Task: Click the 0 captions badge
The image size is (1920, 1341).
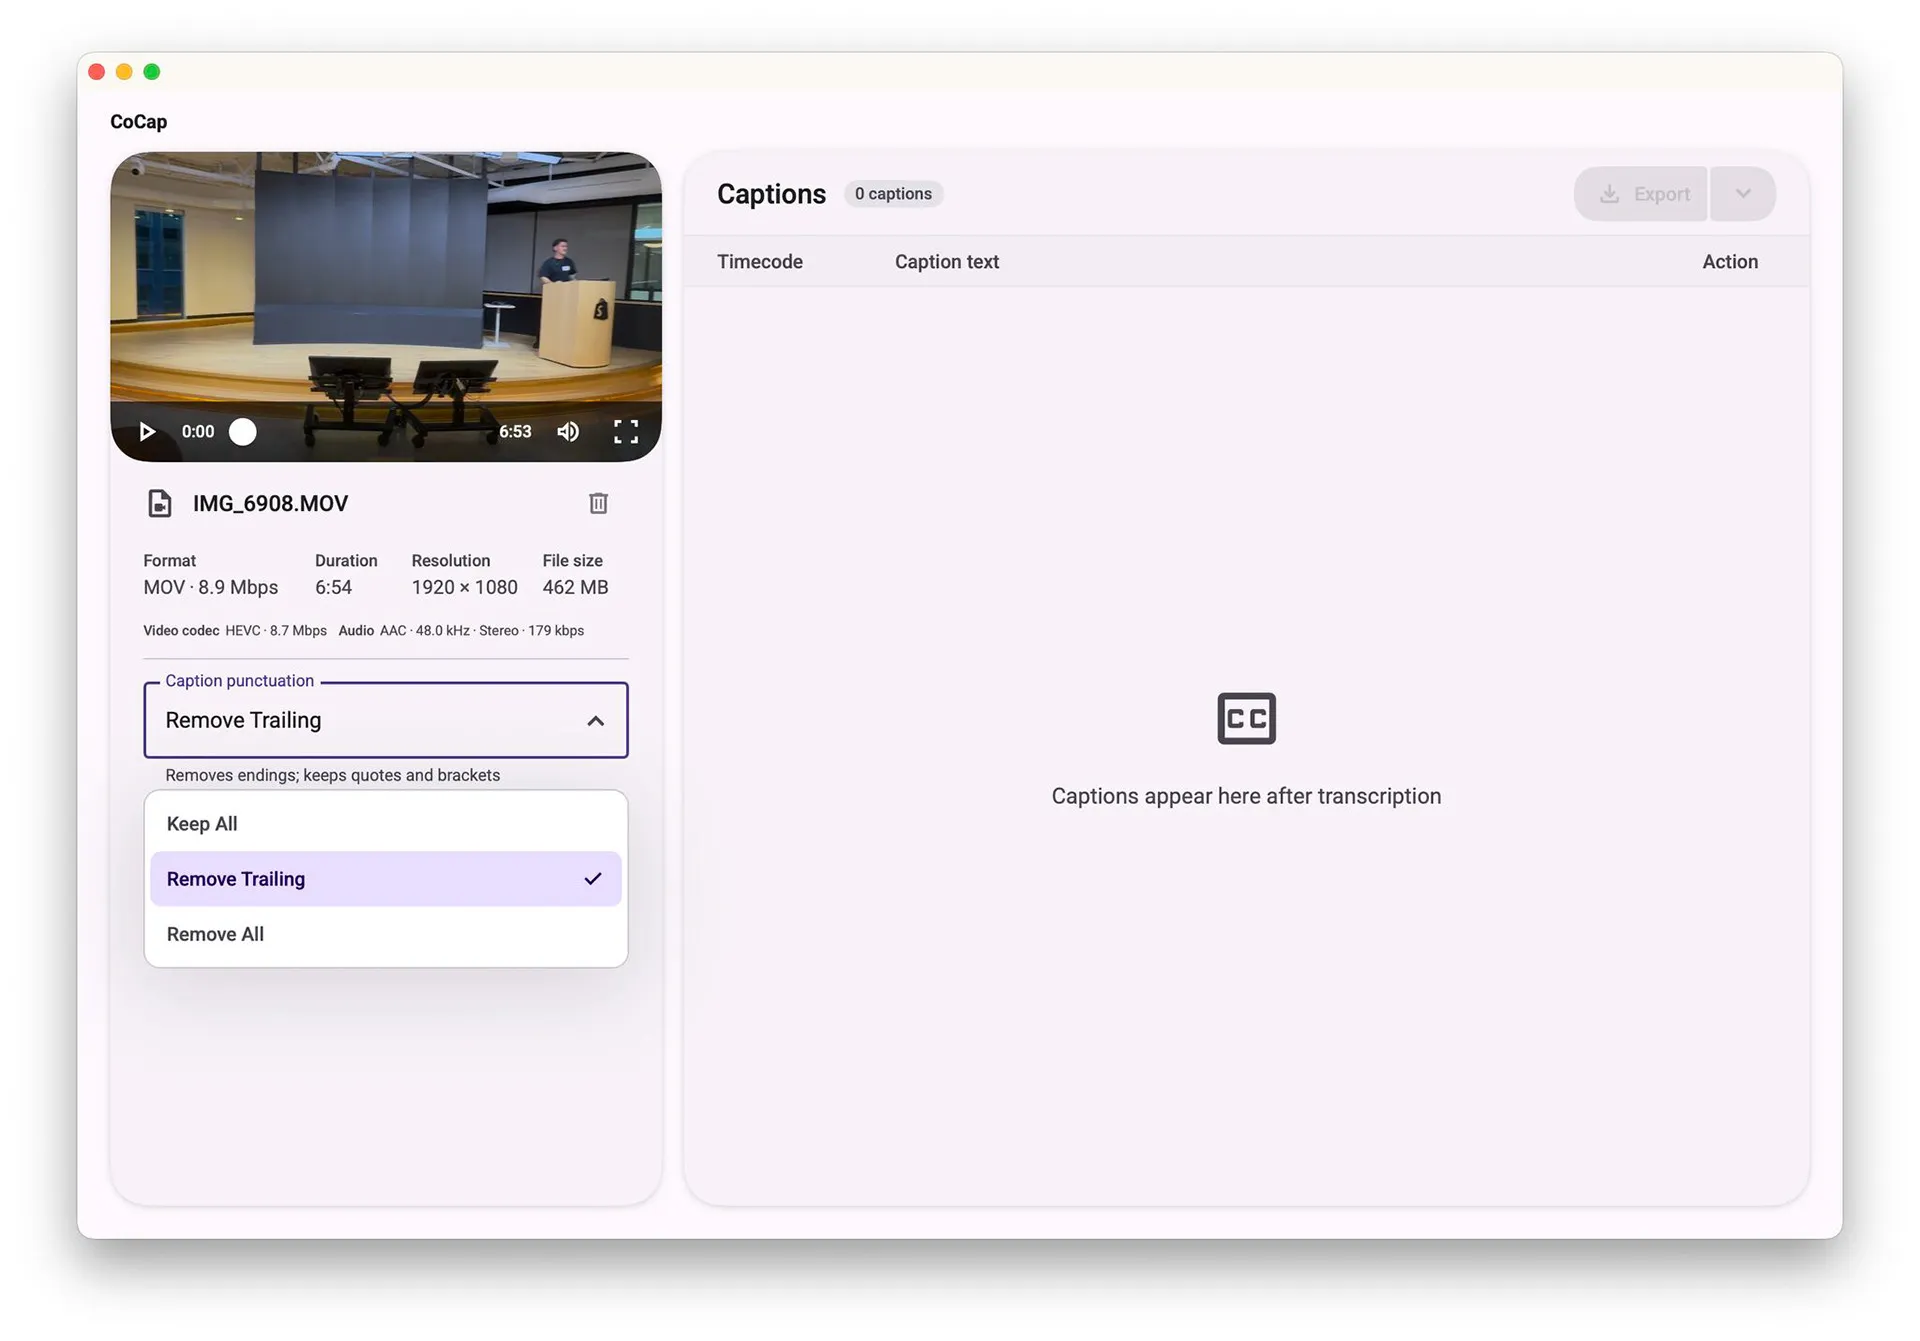Action: (893, 194)
